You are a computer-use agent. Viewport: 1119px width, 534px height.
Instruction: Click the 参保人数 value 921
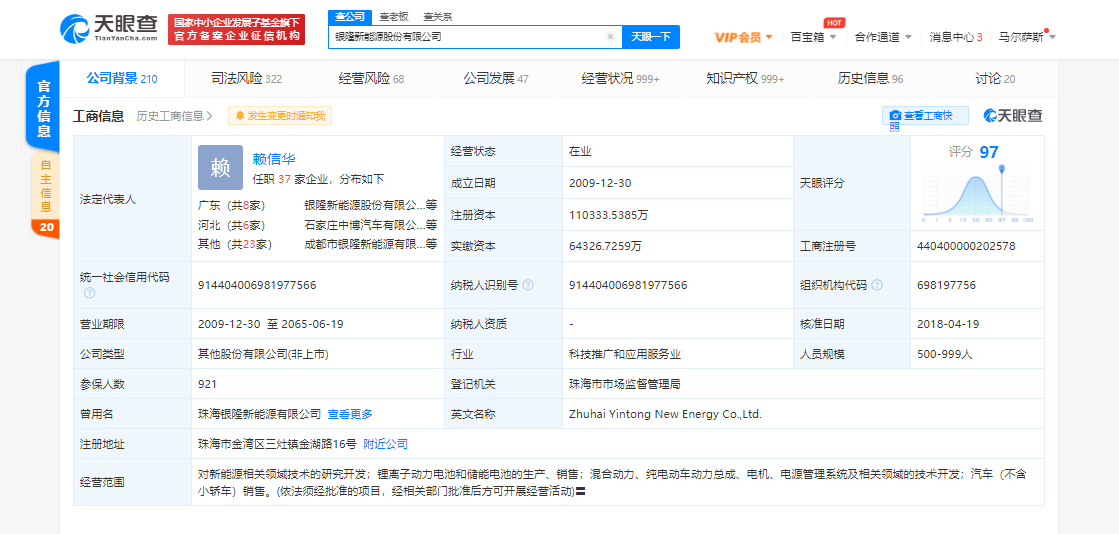click(x=208, y=384)
